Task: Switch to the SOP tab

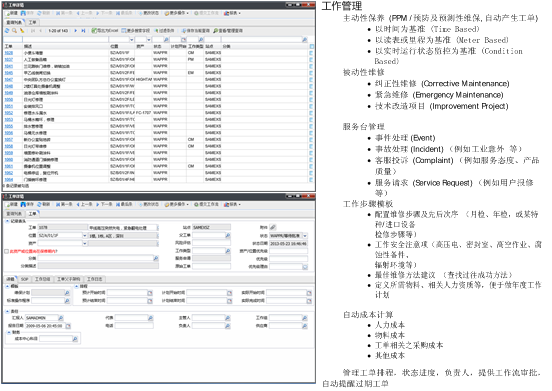Action: (x=24, y=279)
